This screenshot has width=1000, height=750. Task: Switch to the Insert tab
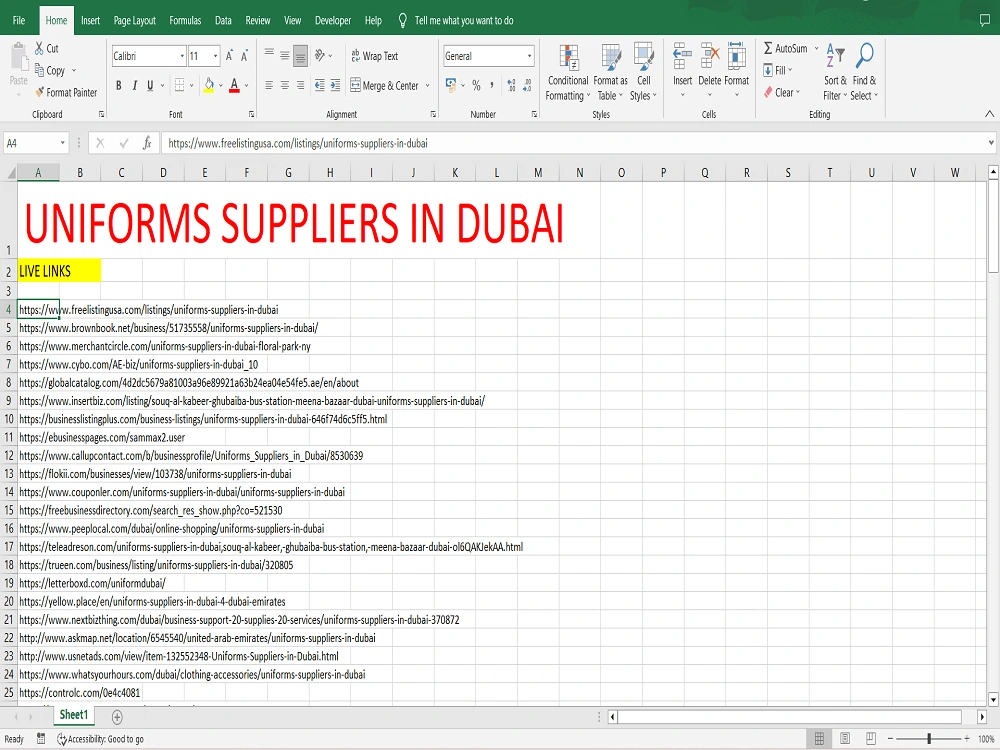coord(90,20)
